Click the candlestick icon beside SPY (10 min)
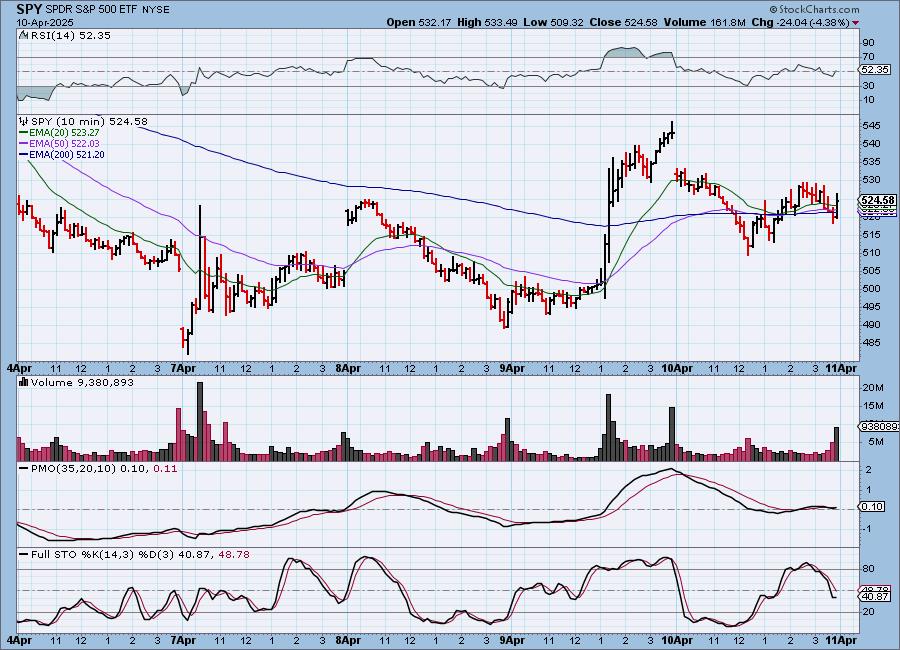 click(x=24, y=121)
